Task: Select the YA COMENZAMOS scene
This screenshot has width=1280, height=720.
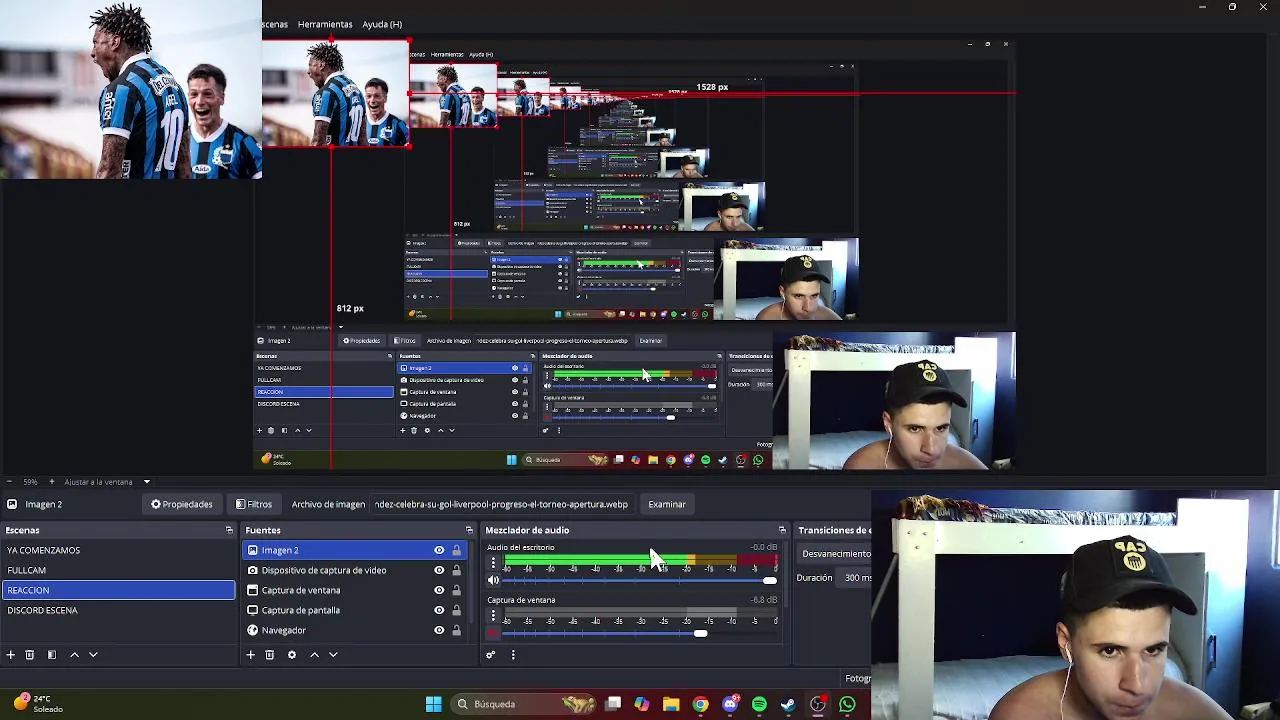Action: [x=118, y=550]
